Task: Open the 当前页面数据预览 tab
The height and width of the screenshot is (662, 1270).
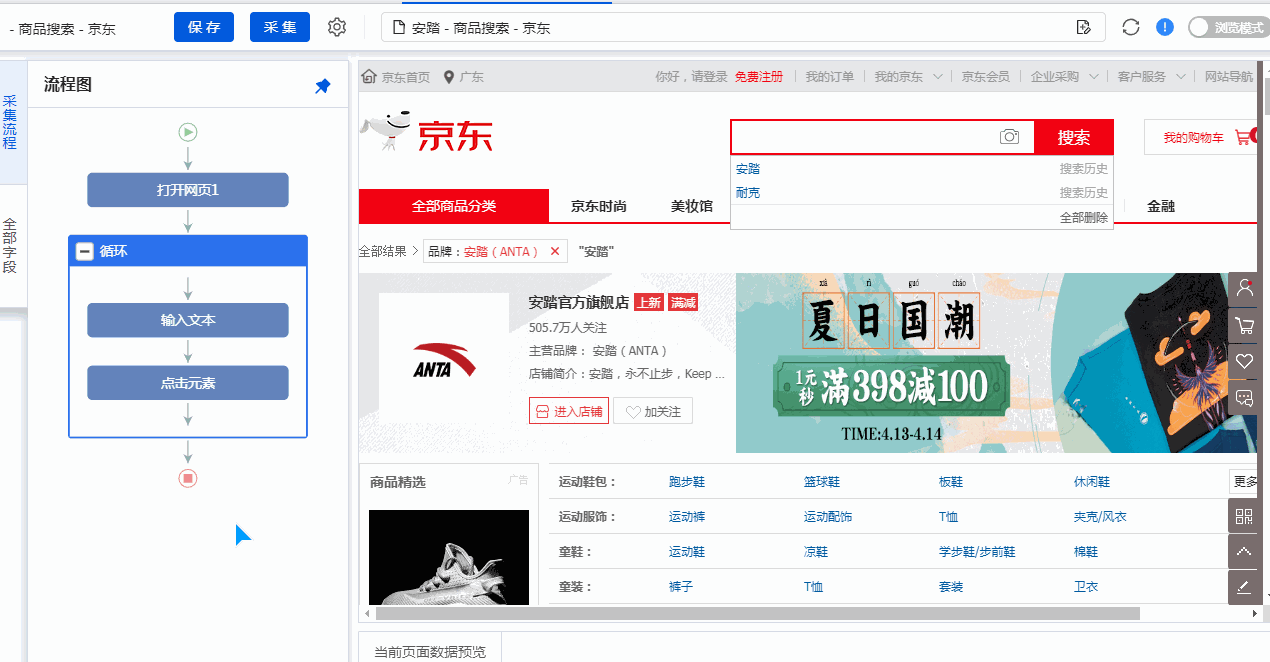Action: point(430,651)
